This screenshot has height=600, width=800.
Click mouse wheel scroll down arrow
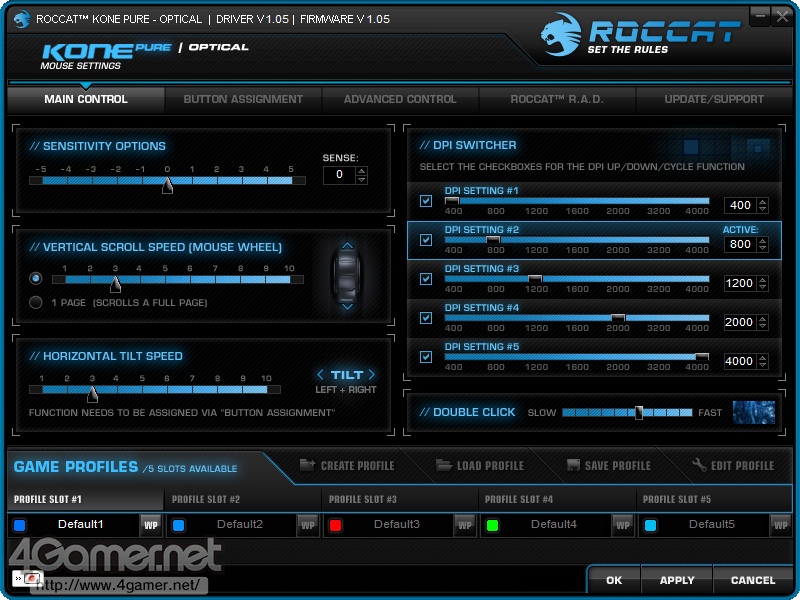pos(347,307)
